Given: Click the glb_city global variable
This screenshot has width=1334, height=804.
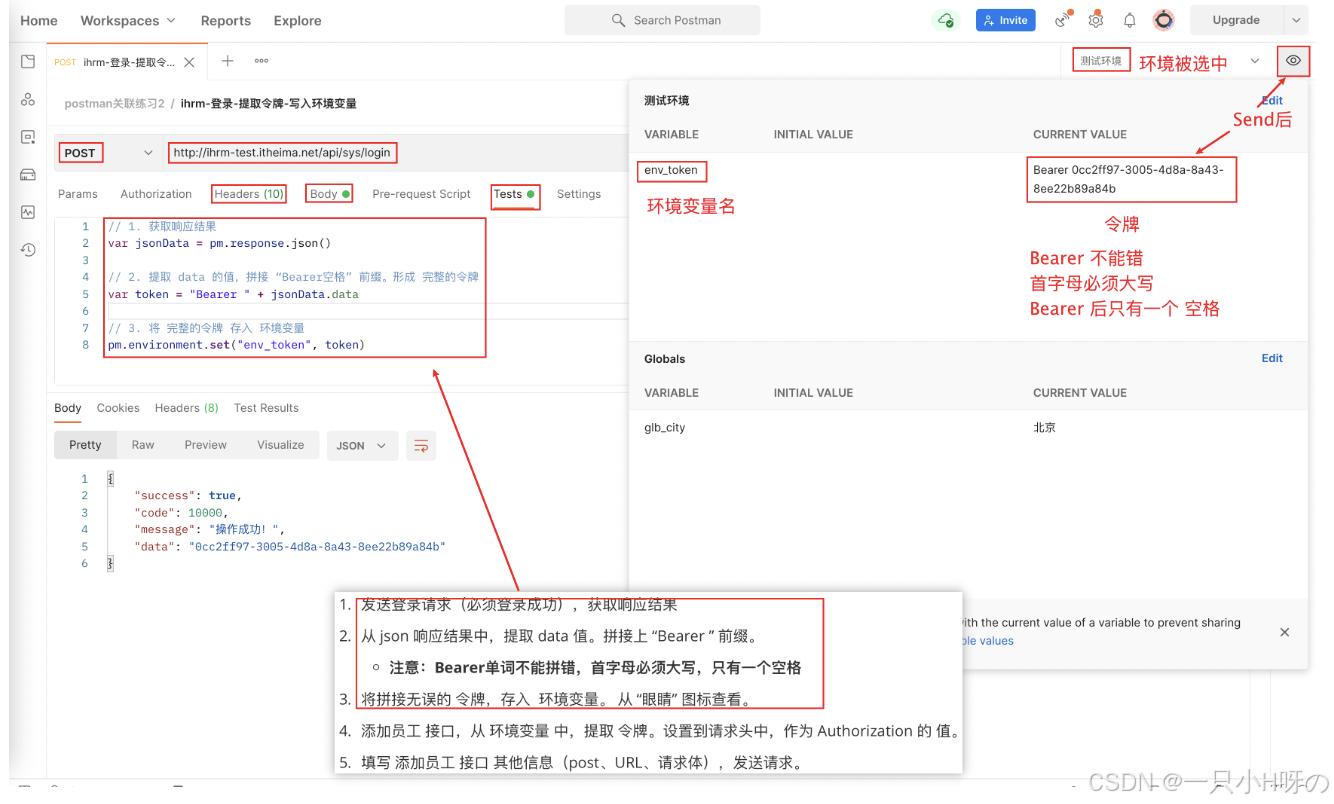Looking at the screenshot, I should (665, 428).
